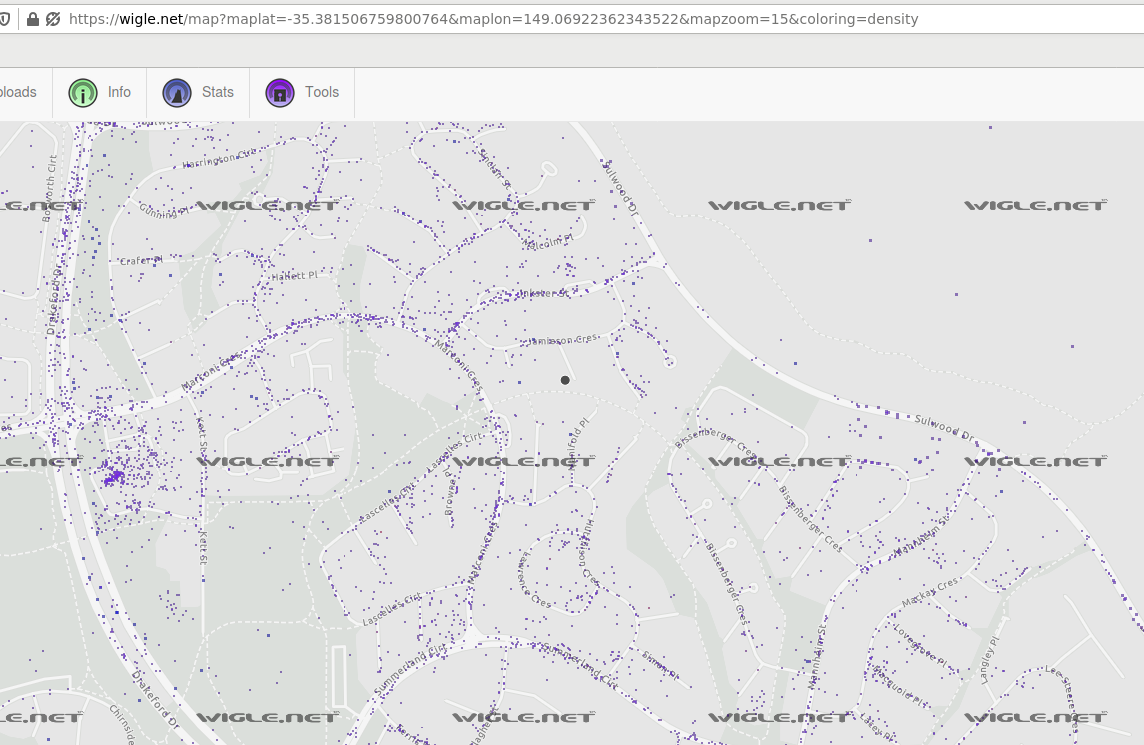Click the crossed-out permissions icon beside padlock
Image resolution: width=1144 pixels, height=745 pixels.
pos(53,19)
